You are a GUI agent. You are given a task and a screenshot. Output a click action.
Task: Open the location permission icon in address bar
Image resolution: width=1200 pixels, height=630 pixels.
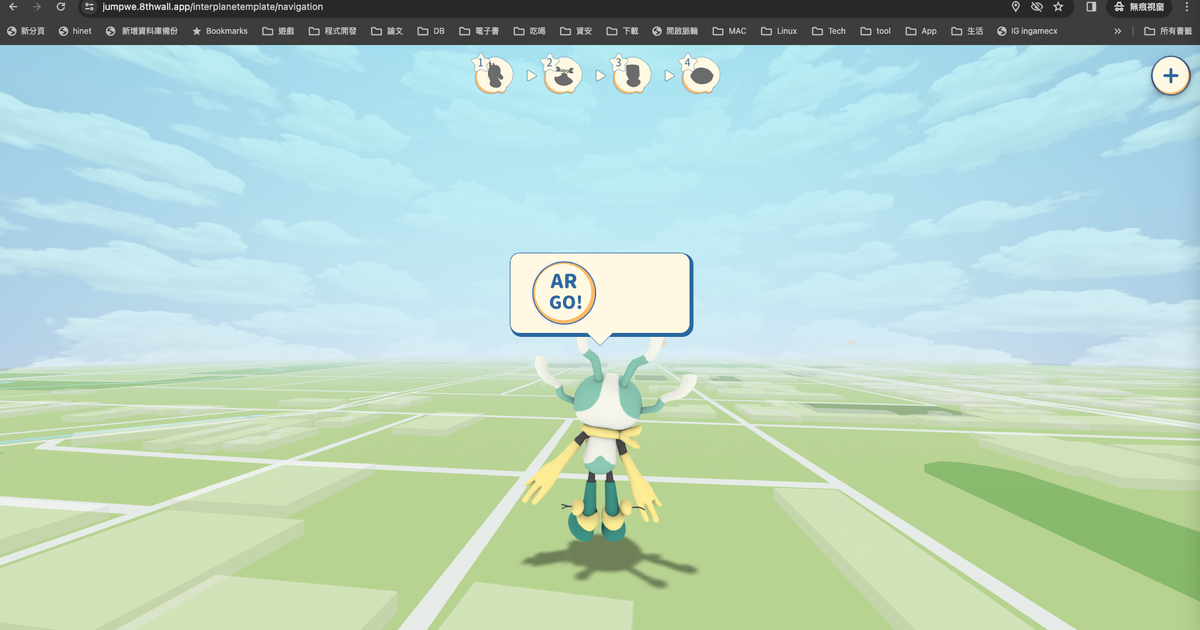1016,7
